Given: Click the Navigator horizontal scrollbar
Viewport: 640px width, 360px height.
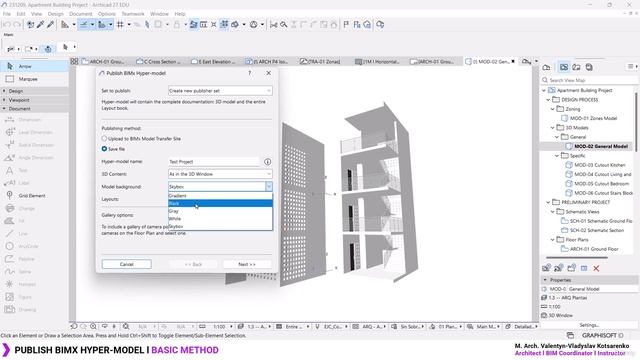Looking at the screenshot, I should (x=577, y=258).
